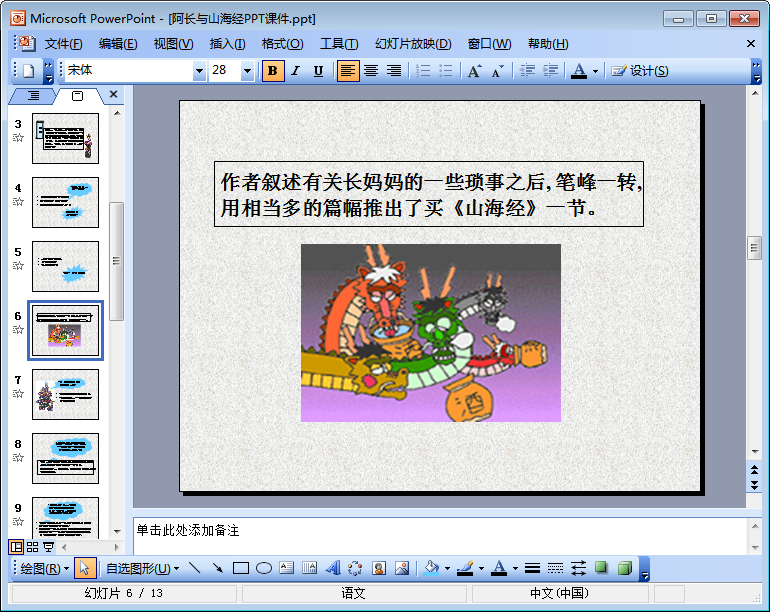770x612 pixels.
Task: Open drawing toolbar Font Color dropdown arrow
Action: click(515, 569)
